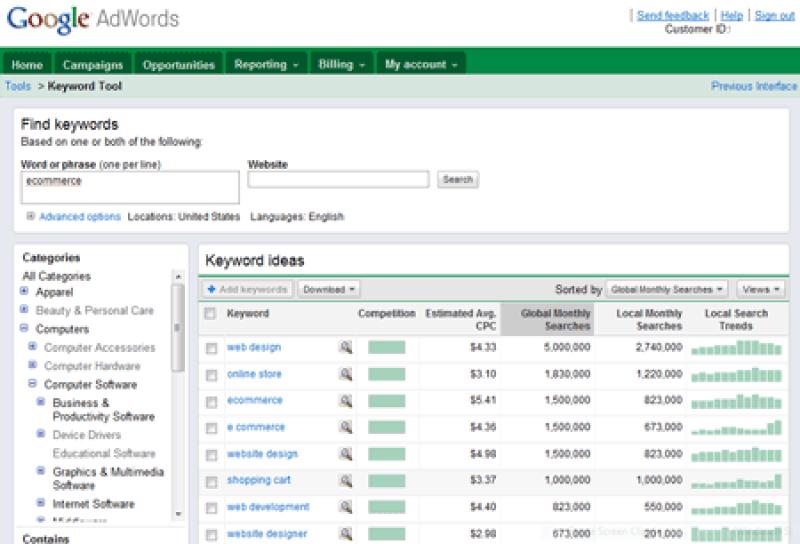Check the web design keyword checkbox
The image size is (800, 544).
click(211, 349)
